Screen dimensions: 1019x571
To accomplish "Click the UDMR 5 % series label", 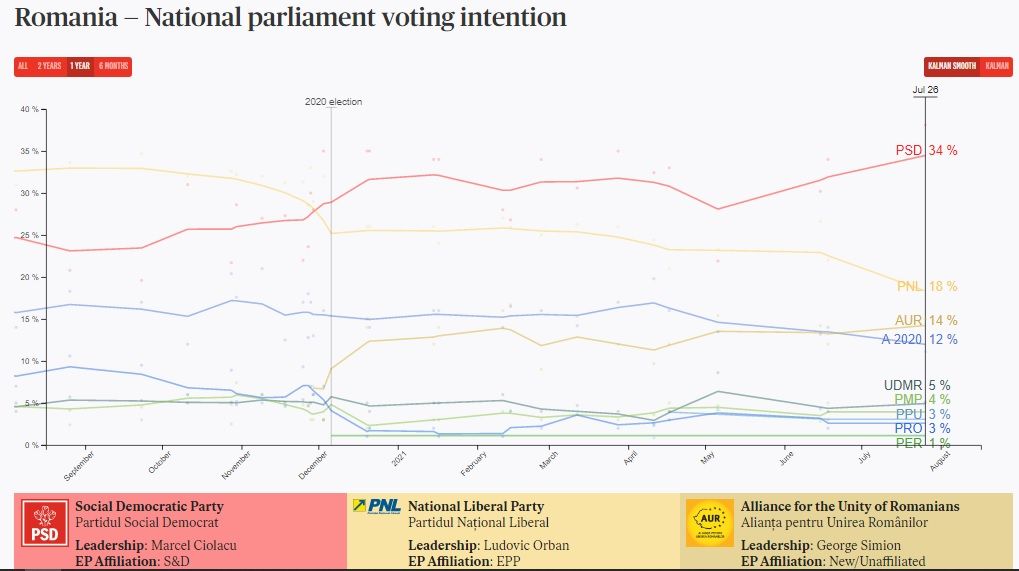I will point(917,385).
